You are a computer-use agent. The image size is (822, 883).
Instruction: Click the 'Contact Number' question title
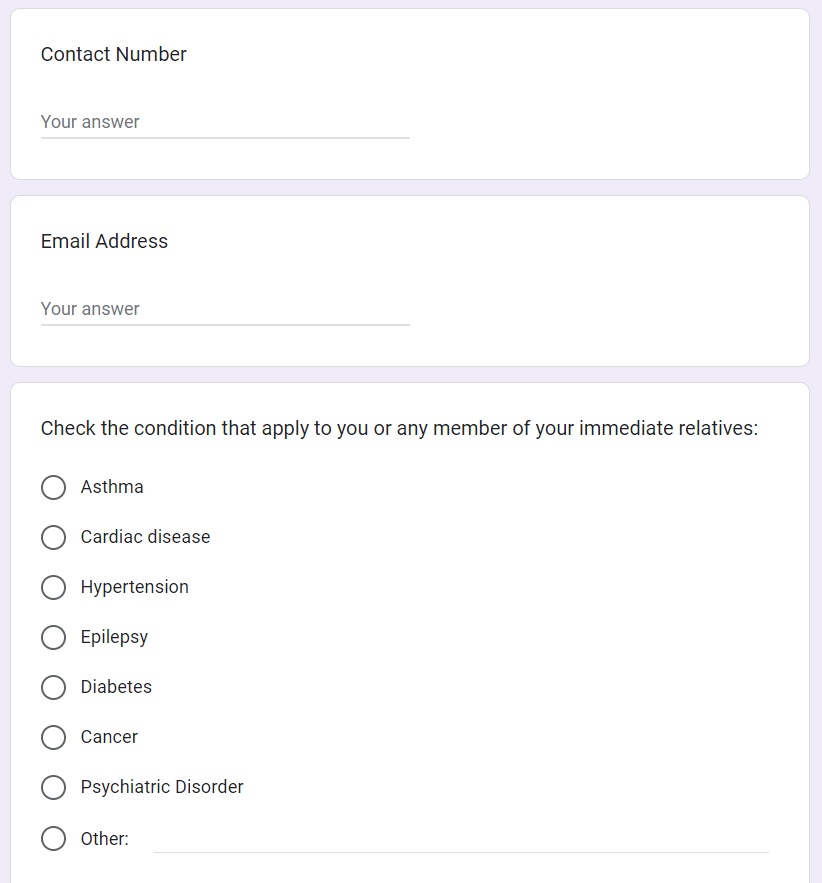(x=114, y=55)
